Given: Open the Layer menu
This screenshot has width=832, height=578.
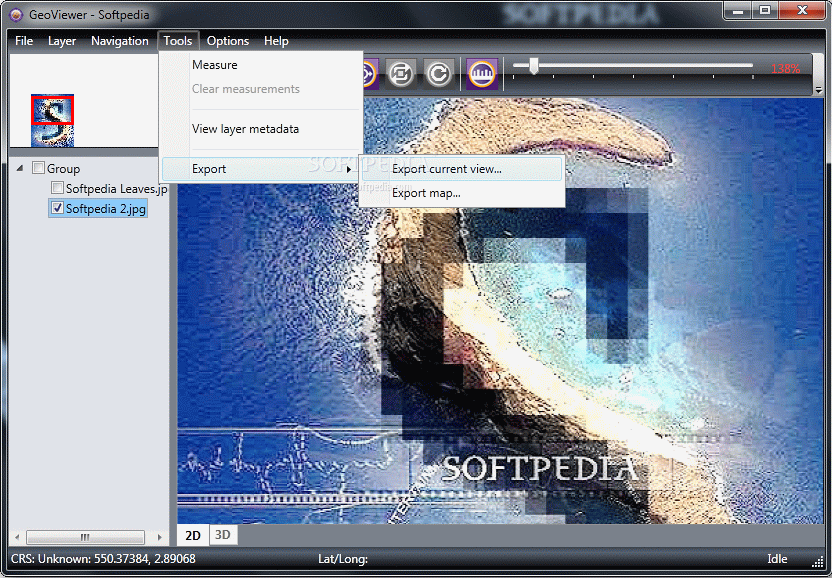Looking at the screenshot, I should pos(62,41).
